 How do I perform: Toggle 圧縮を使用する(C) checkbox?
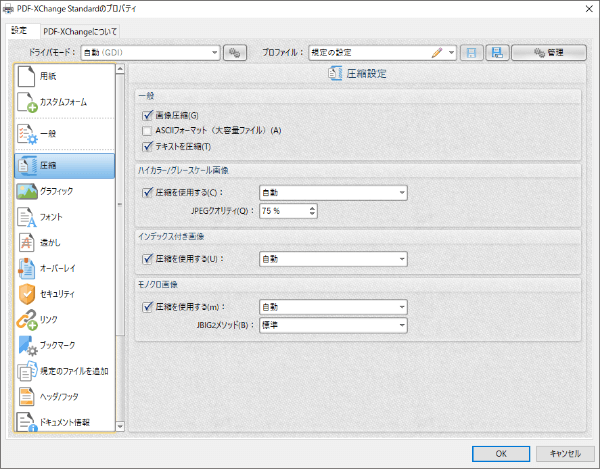(x=147, y=192)
